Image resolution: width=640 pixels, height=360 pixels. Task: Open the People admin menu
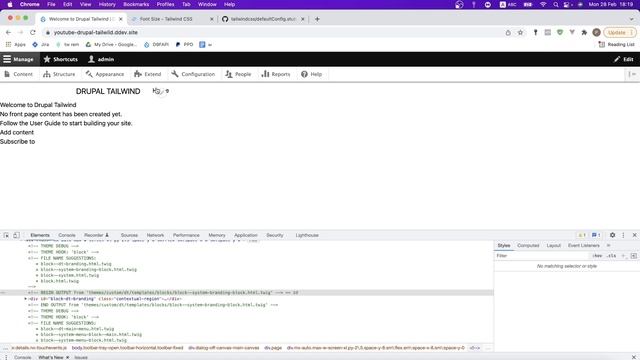(238, 74)
